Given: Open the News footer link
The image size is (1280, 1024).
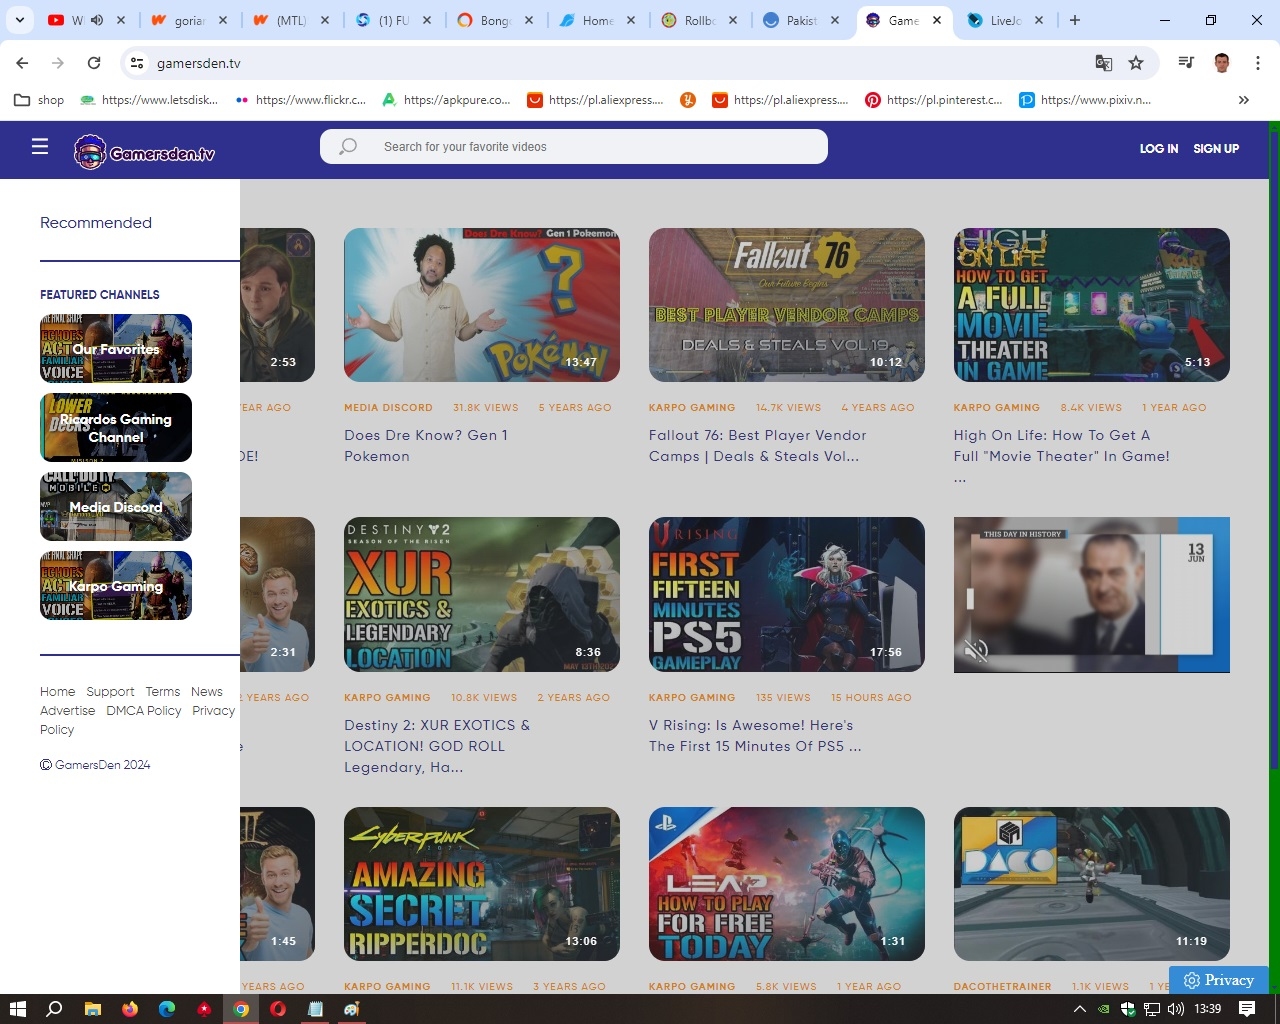Looking at the screenshot, I should coord(207,692).
